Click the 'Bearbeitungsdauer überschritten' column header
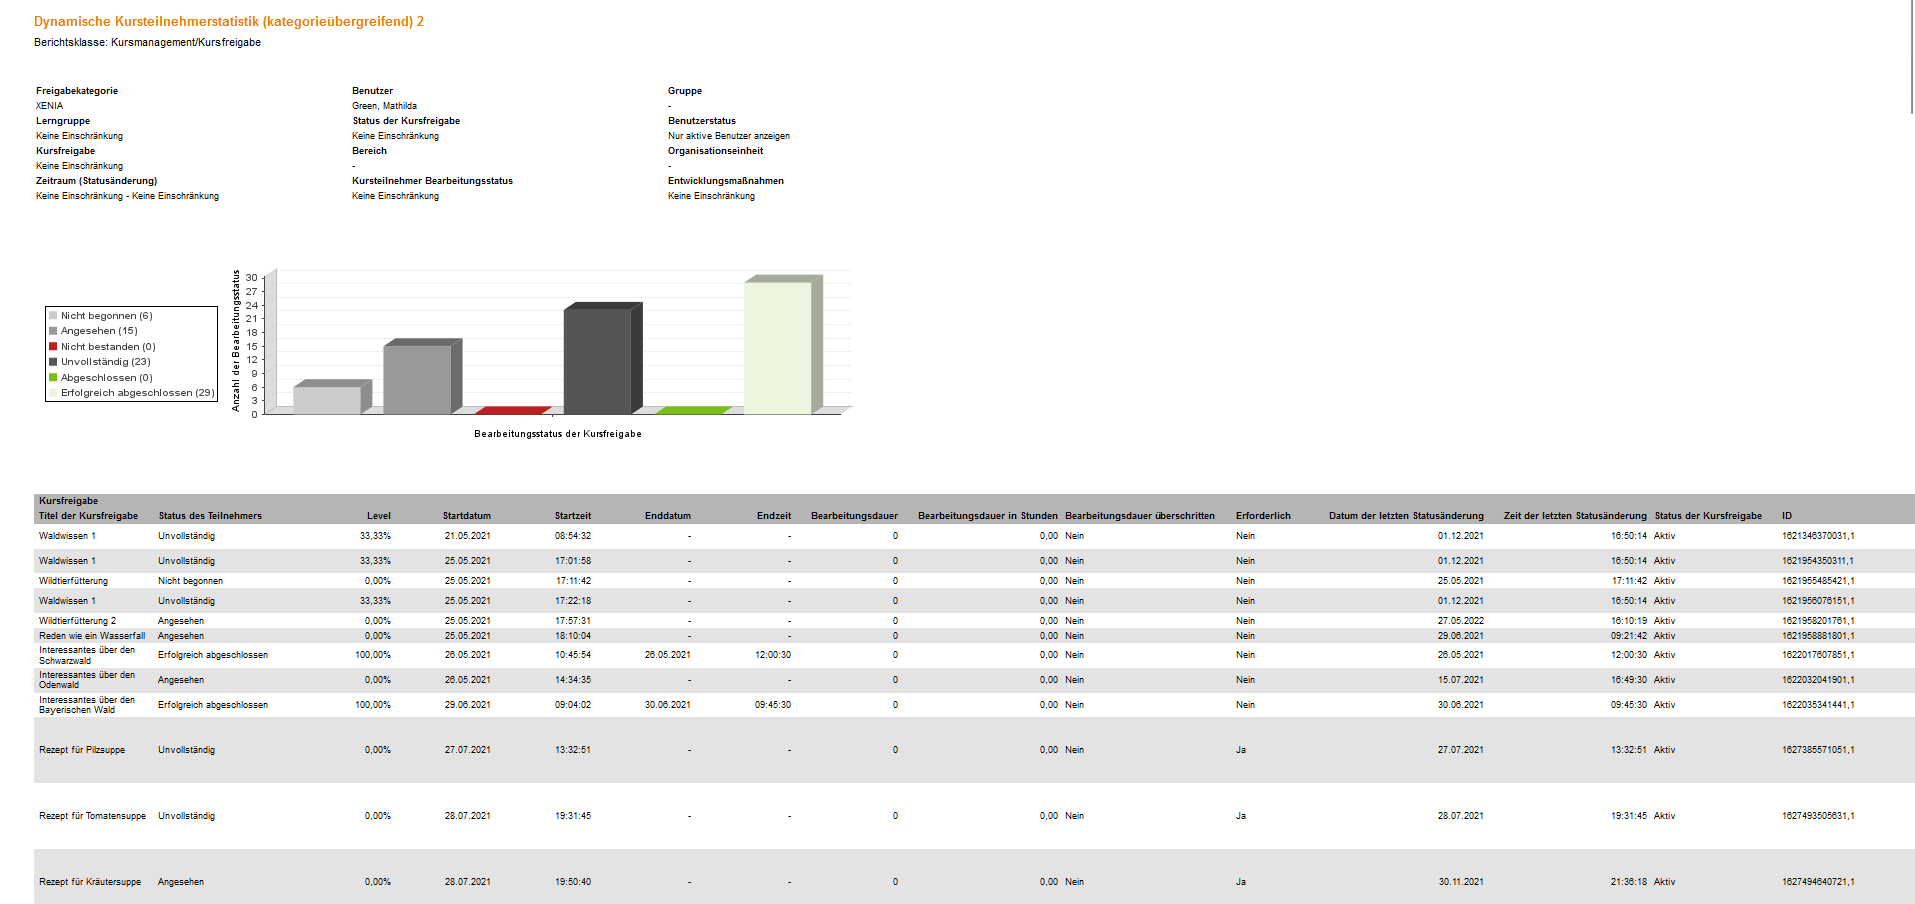 click(x=1139, y=516)
